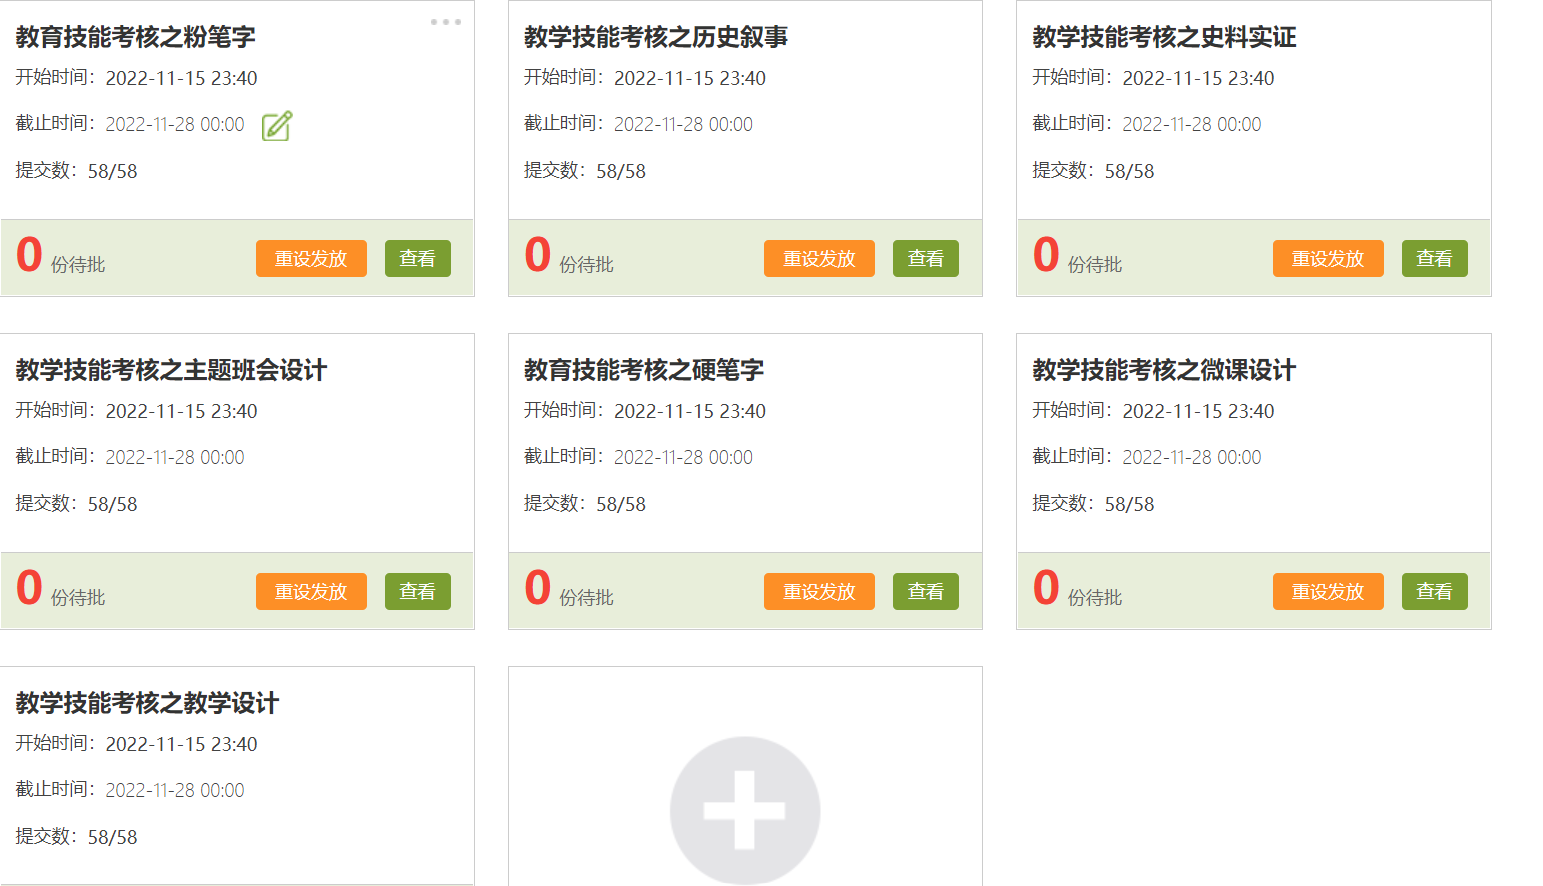Click 重设发放 on 教学技能考核之历史叙事 card

(x=819, y=259)
